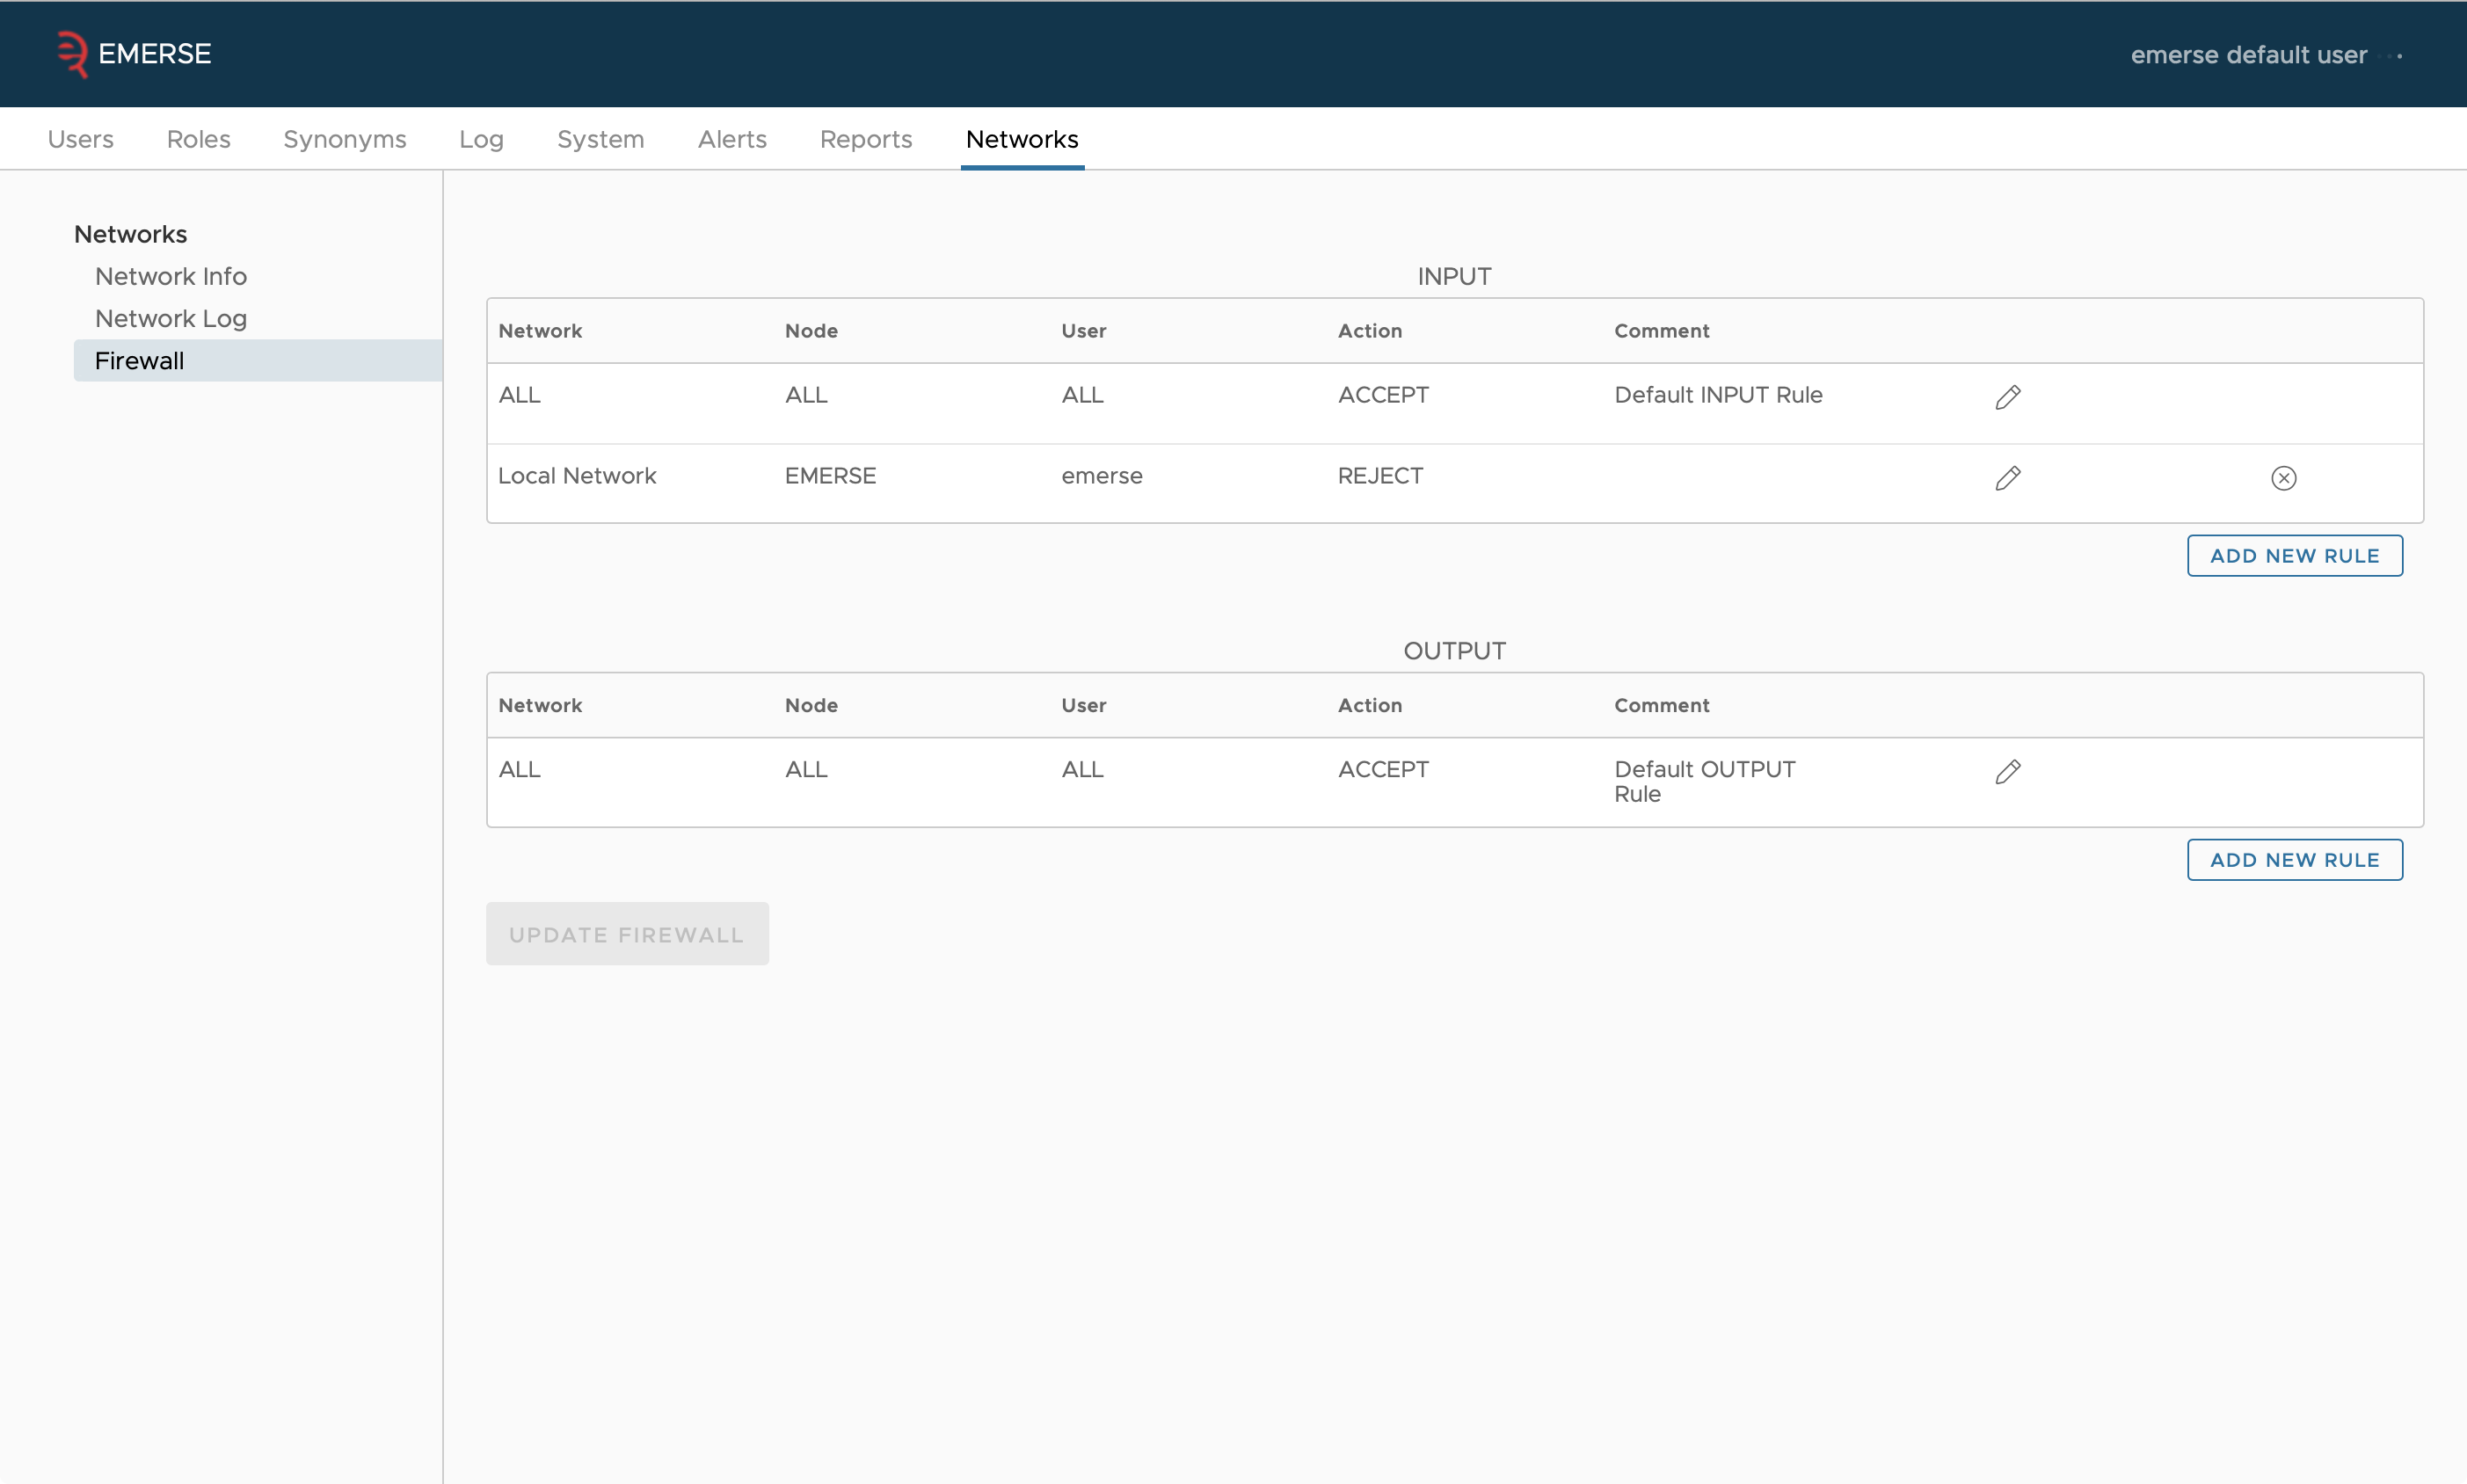
Task: Edit the Default INPUT Rule pencil icon
Action: 2007,397
